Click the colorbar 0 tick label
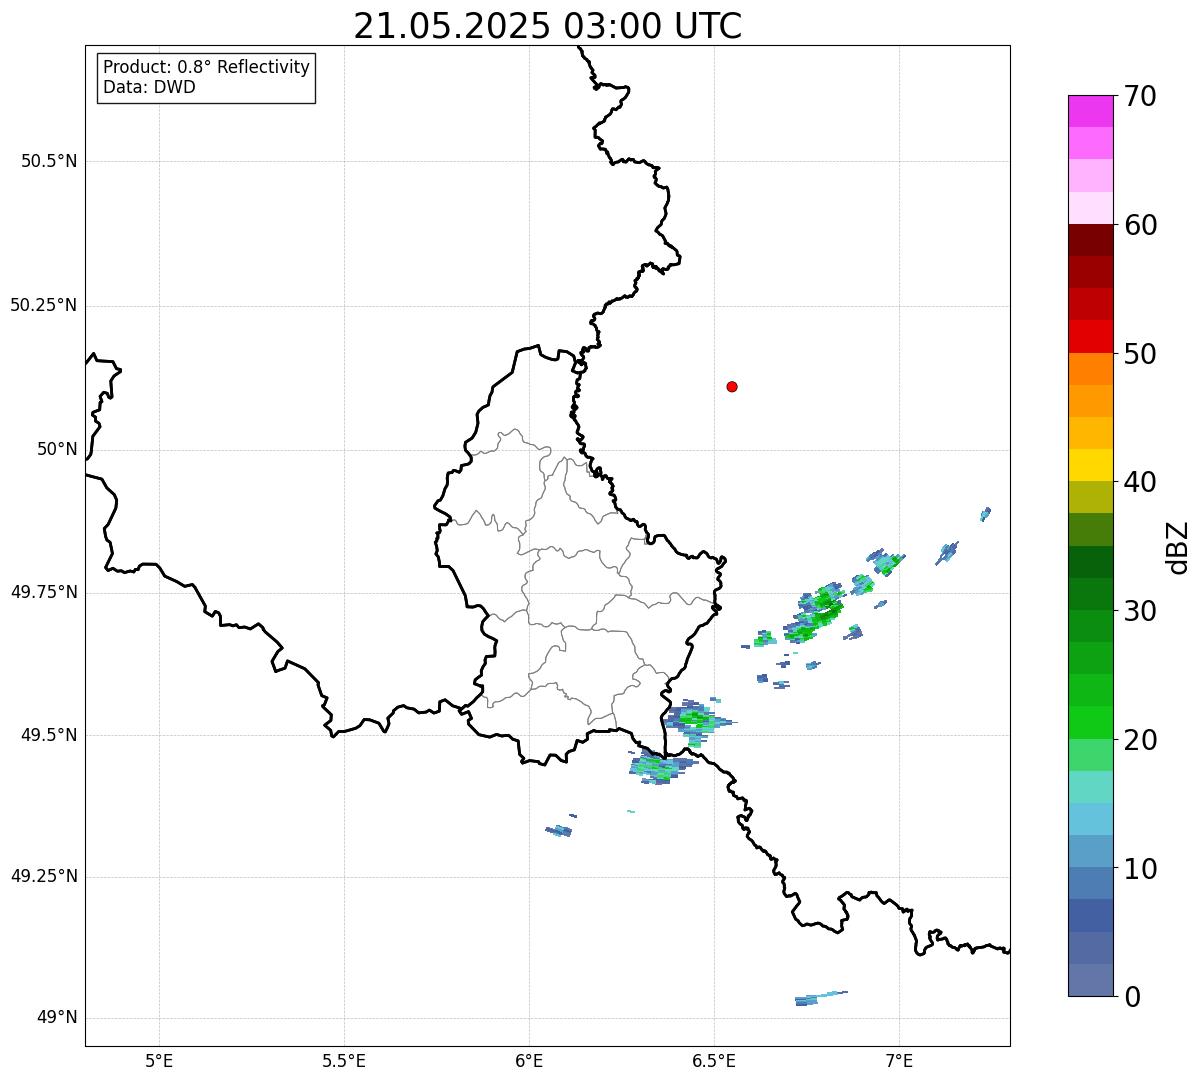The image size is (1202, 1081). 1131,997
